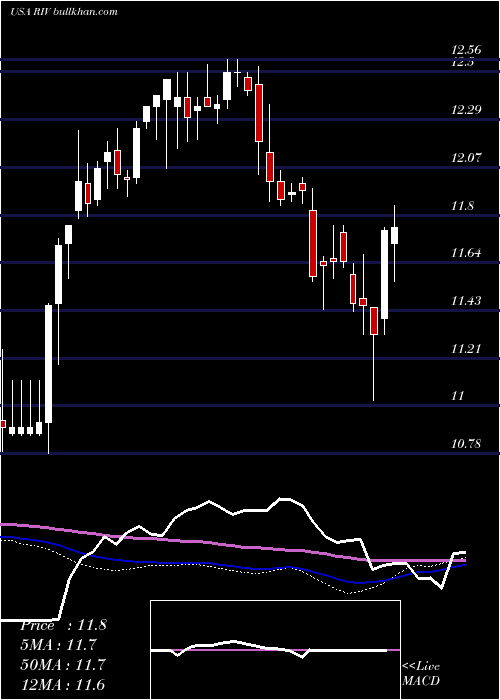Click the Price : 11.8 readout

point(63,625)
